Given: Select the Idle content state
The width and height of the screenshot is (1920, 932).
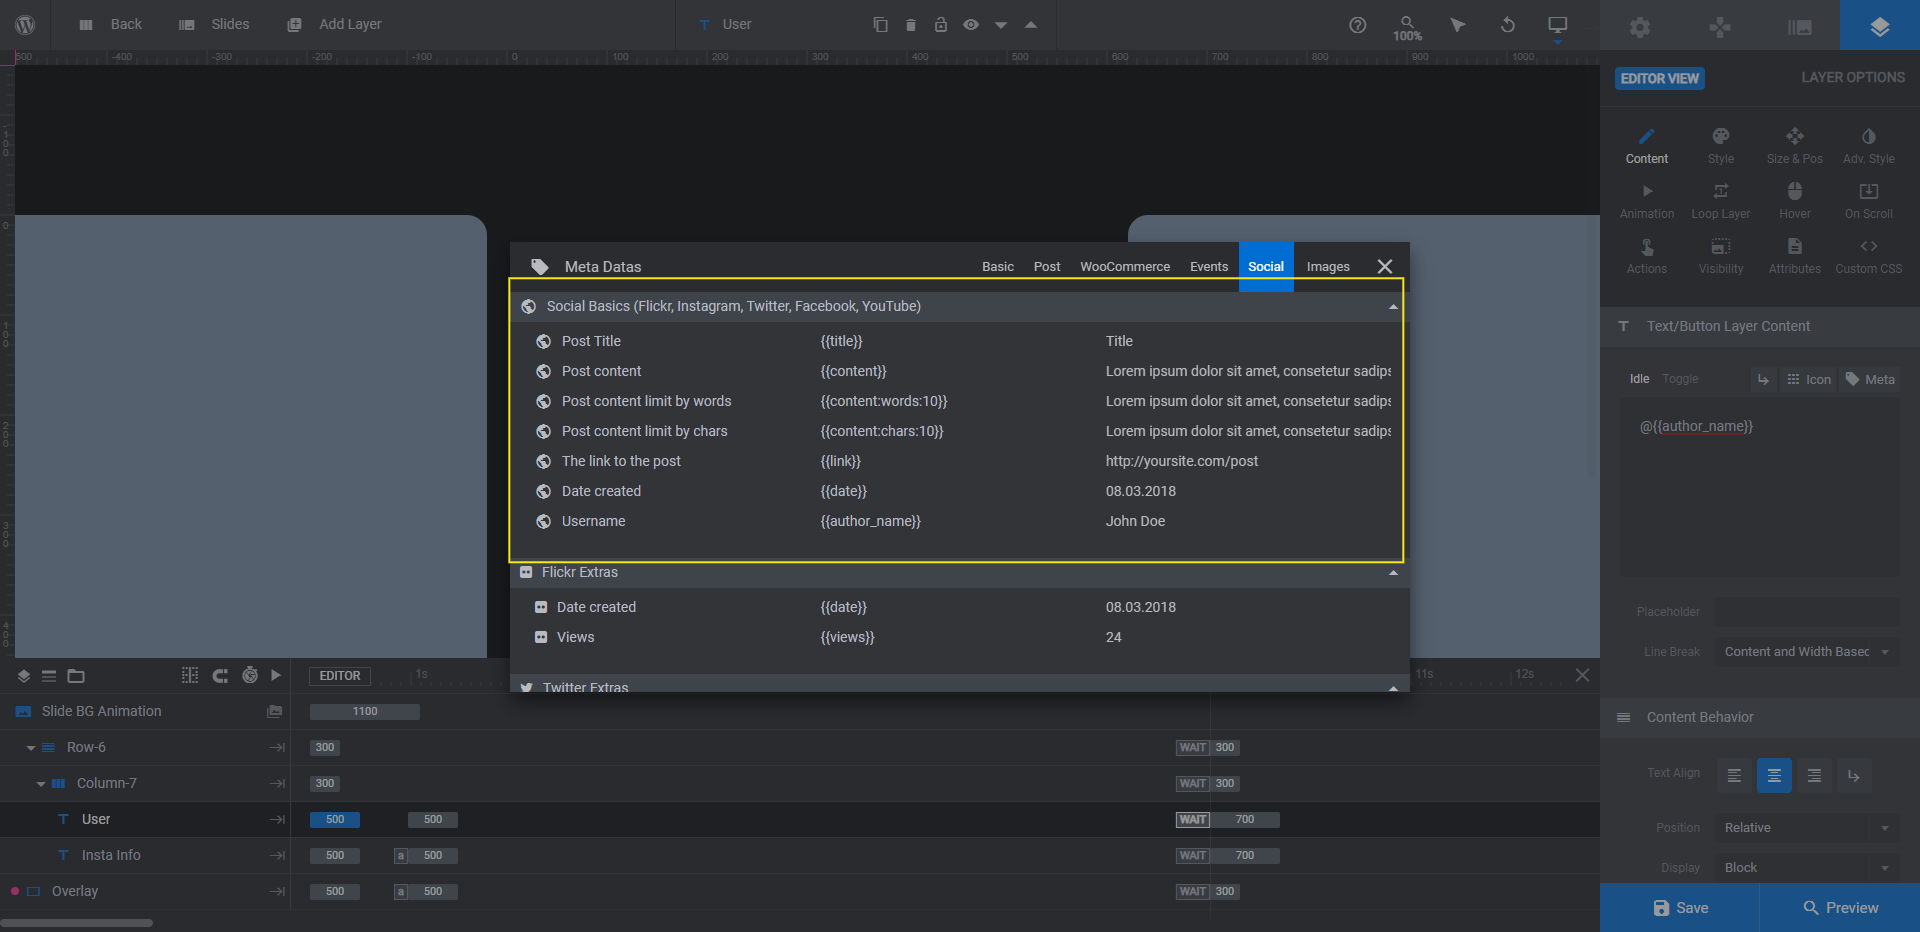Looking at the screenshot, I should [1639, 379].
